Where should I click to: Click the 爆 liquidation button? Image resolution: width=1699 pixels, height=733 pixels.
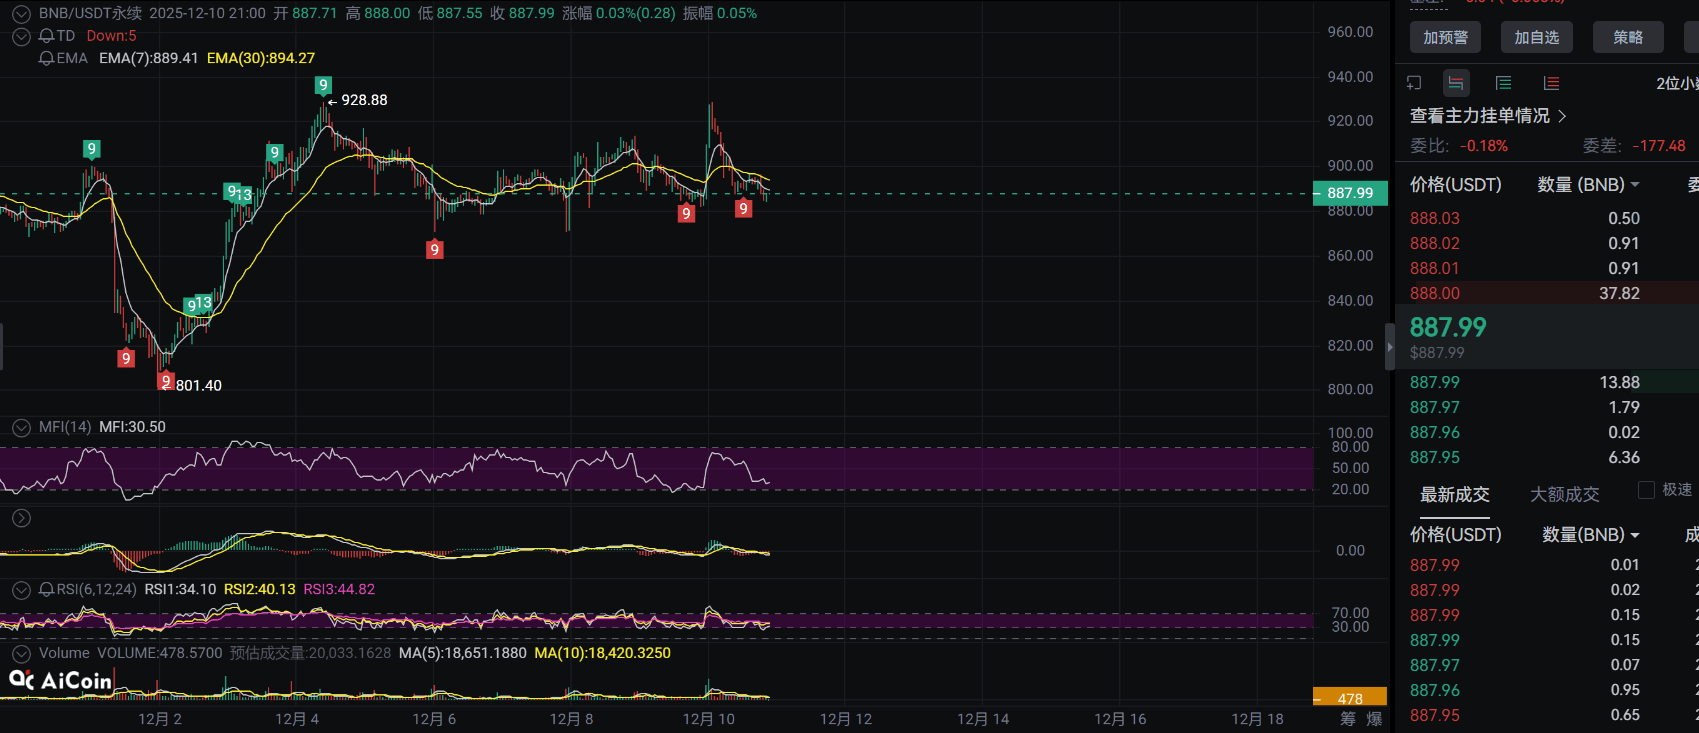click(1374, 719)
